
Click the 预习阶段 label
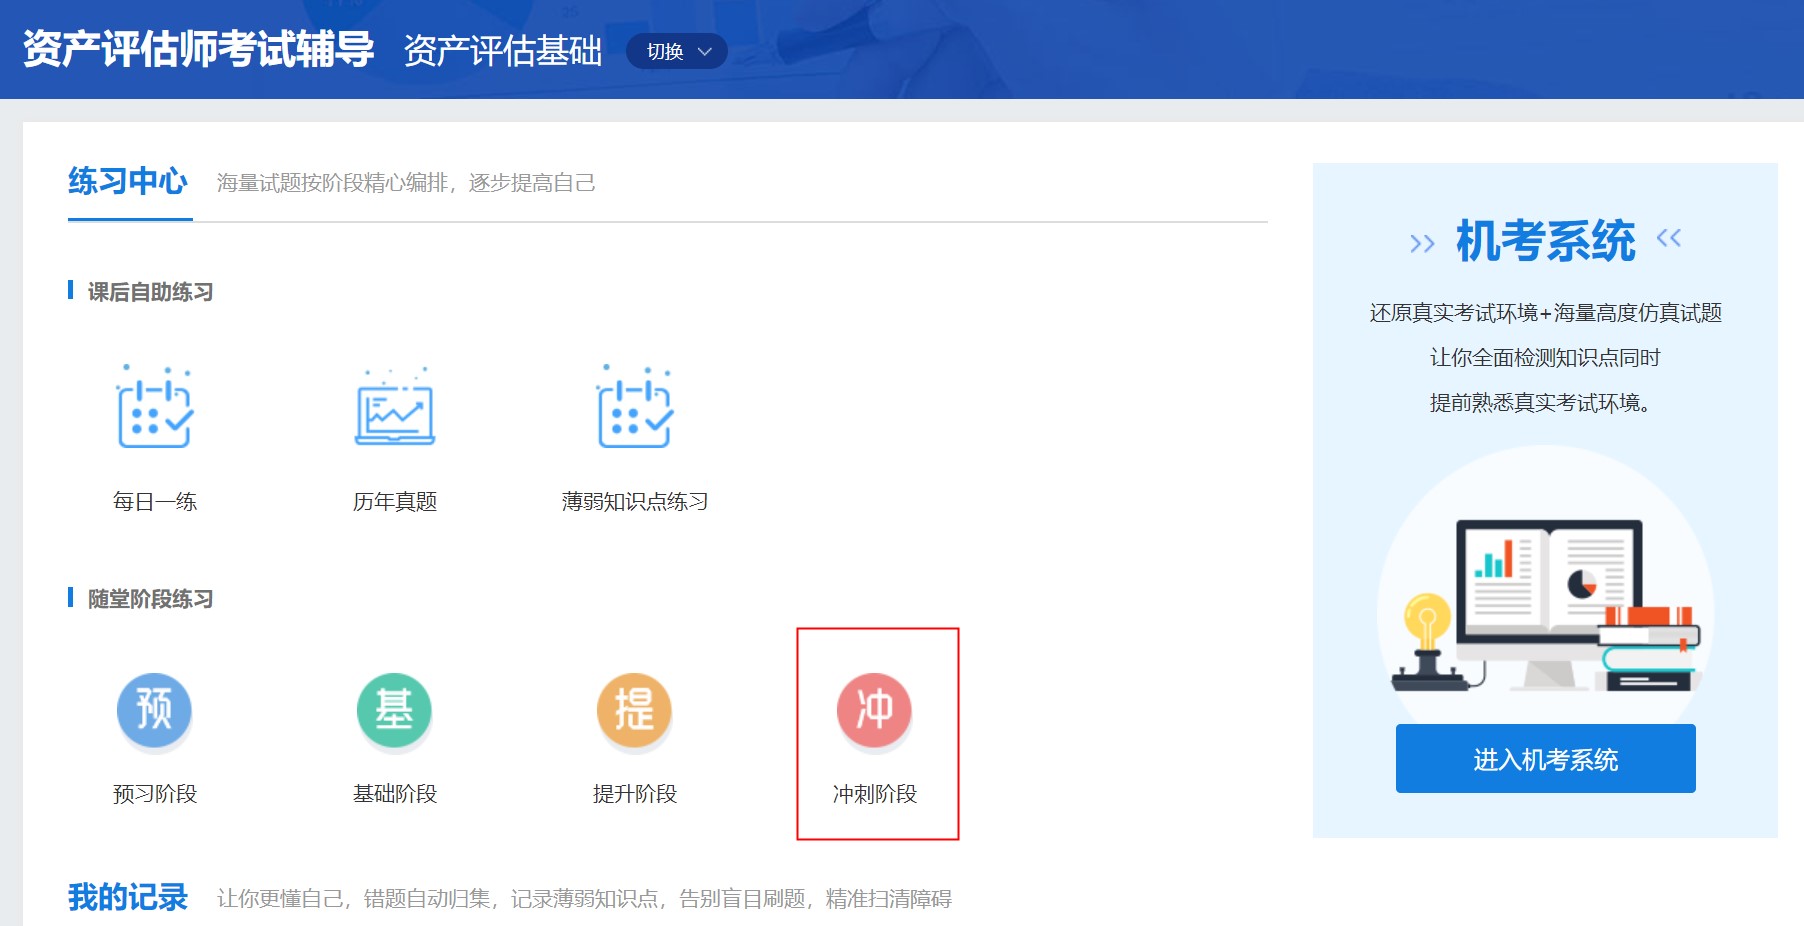coord(155,794)
